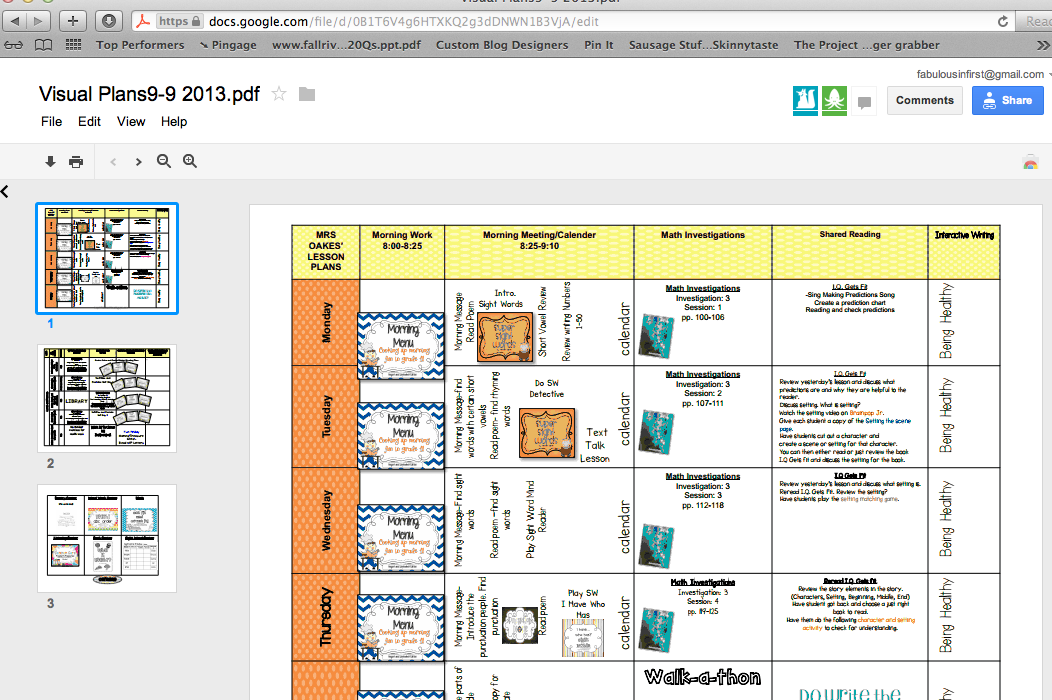Screen dimensions: 1052x700
Task: Open the browser downloads icon
Action: (109, 21)
